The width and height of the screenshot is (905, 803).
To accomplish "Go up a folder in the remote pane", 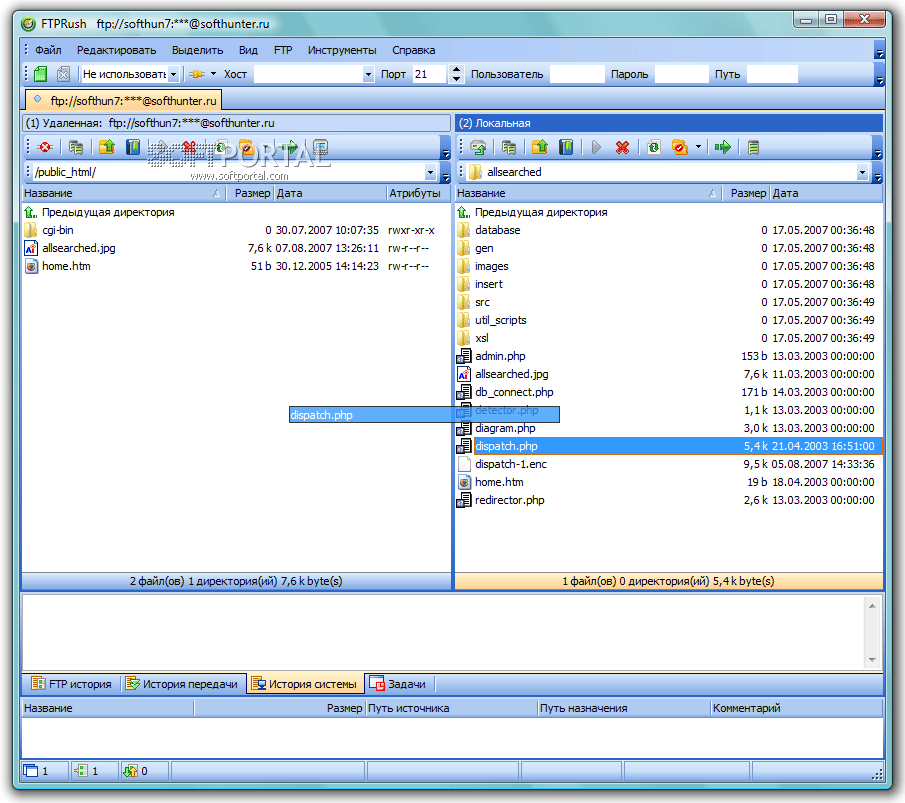I will coord(107,148).
